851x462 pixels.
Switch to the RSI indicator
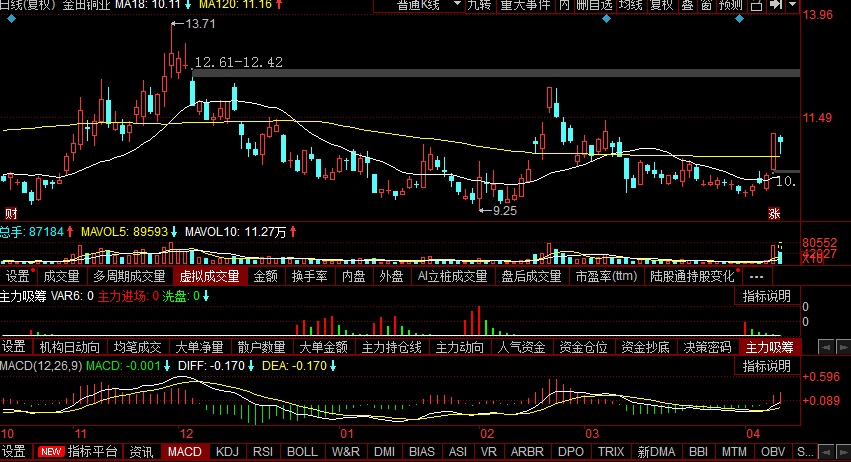coord(263,452)
